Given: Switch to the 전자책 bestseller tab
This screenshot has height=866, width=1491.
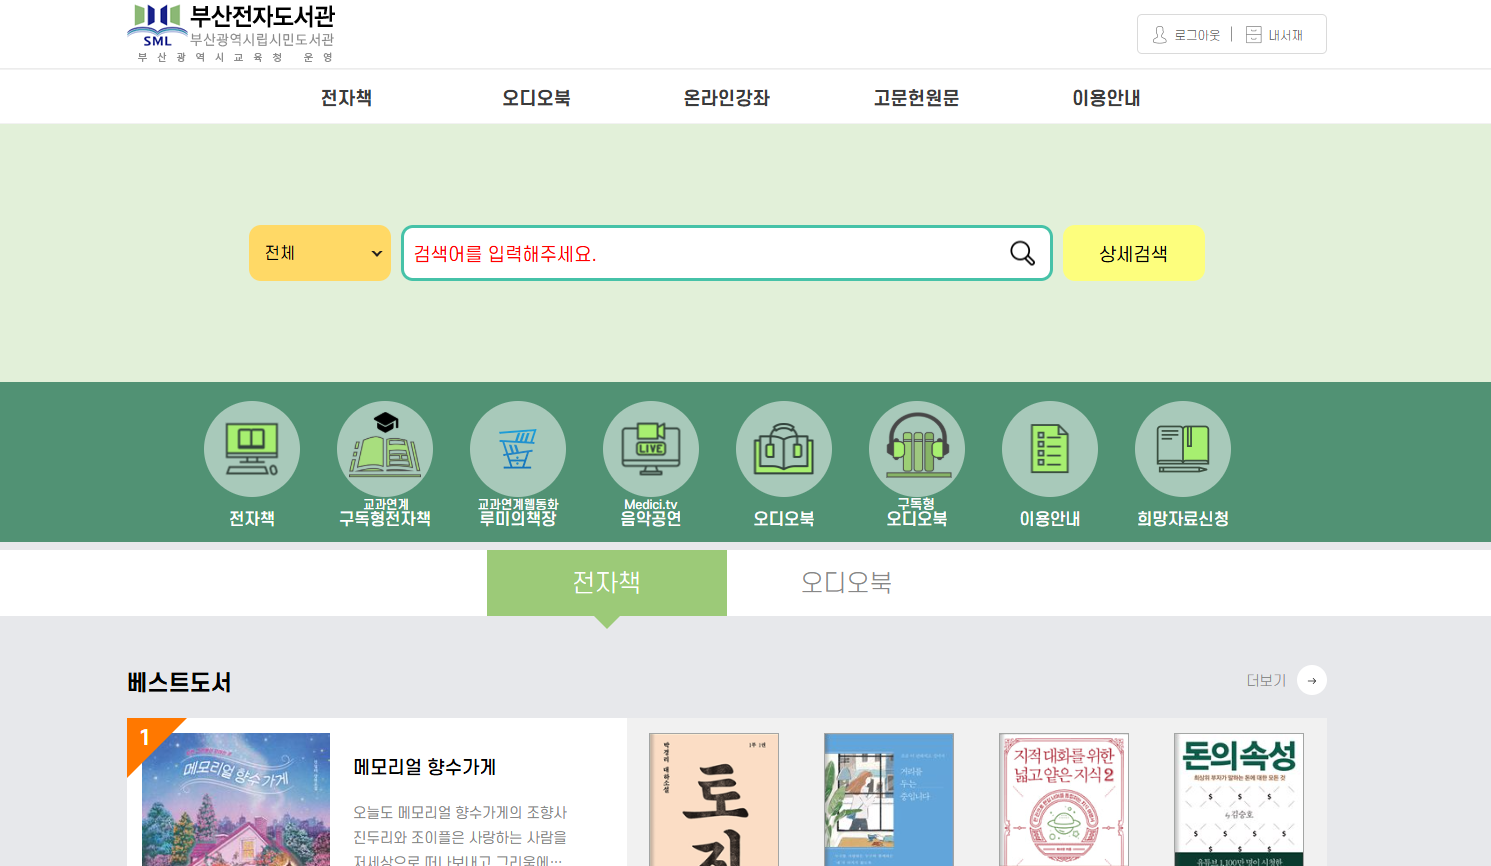Looking at the screenshot, I should 607,583.
